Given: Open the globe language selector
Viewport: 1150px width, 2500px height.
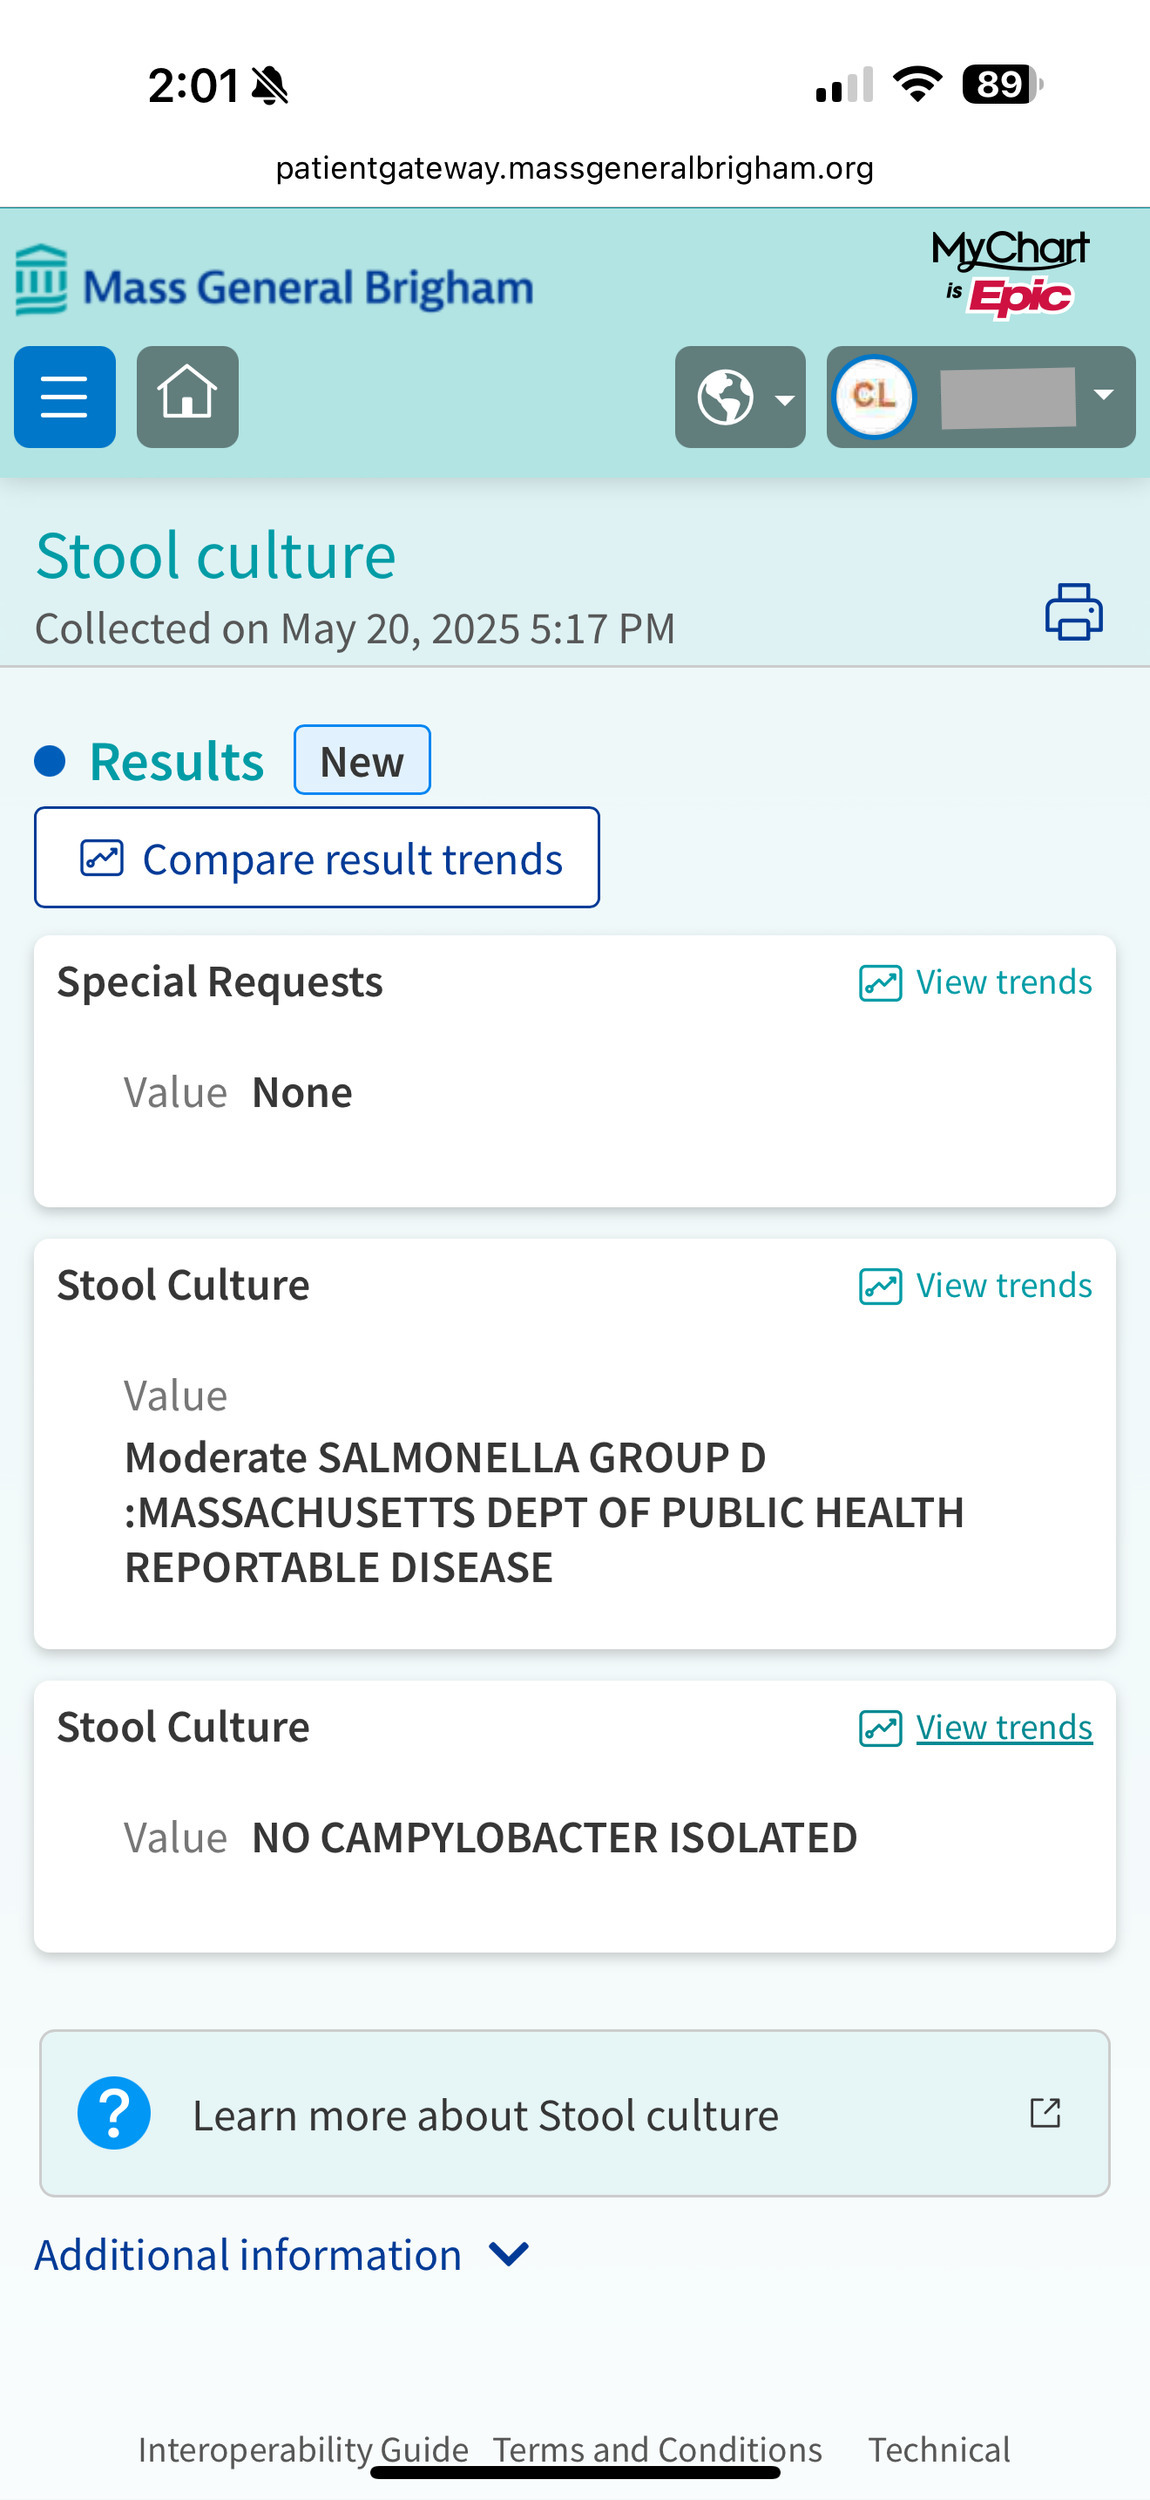Looking at the screenshot, I should click(x=739, y=397).
